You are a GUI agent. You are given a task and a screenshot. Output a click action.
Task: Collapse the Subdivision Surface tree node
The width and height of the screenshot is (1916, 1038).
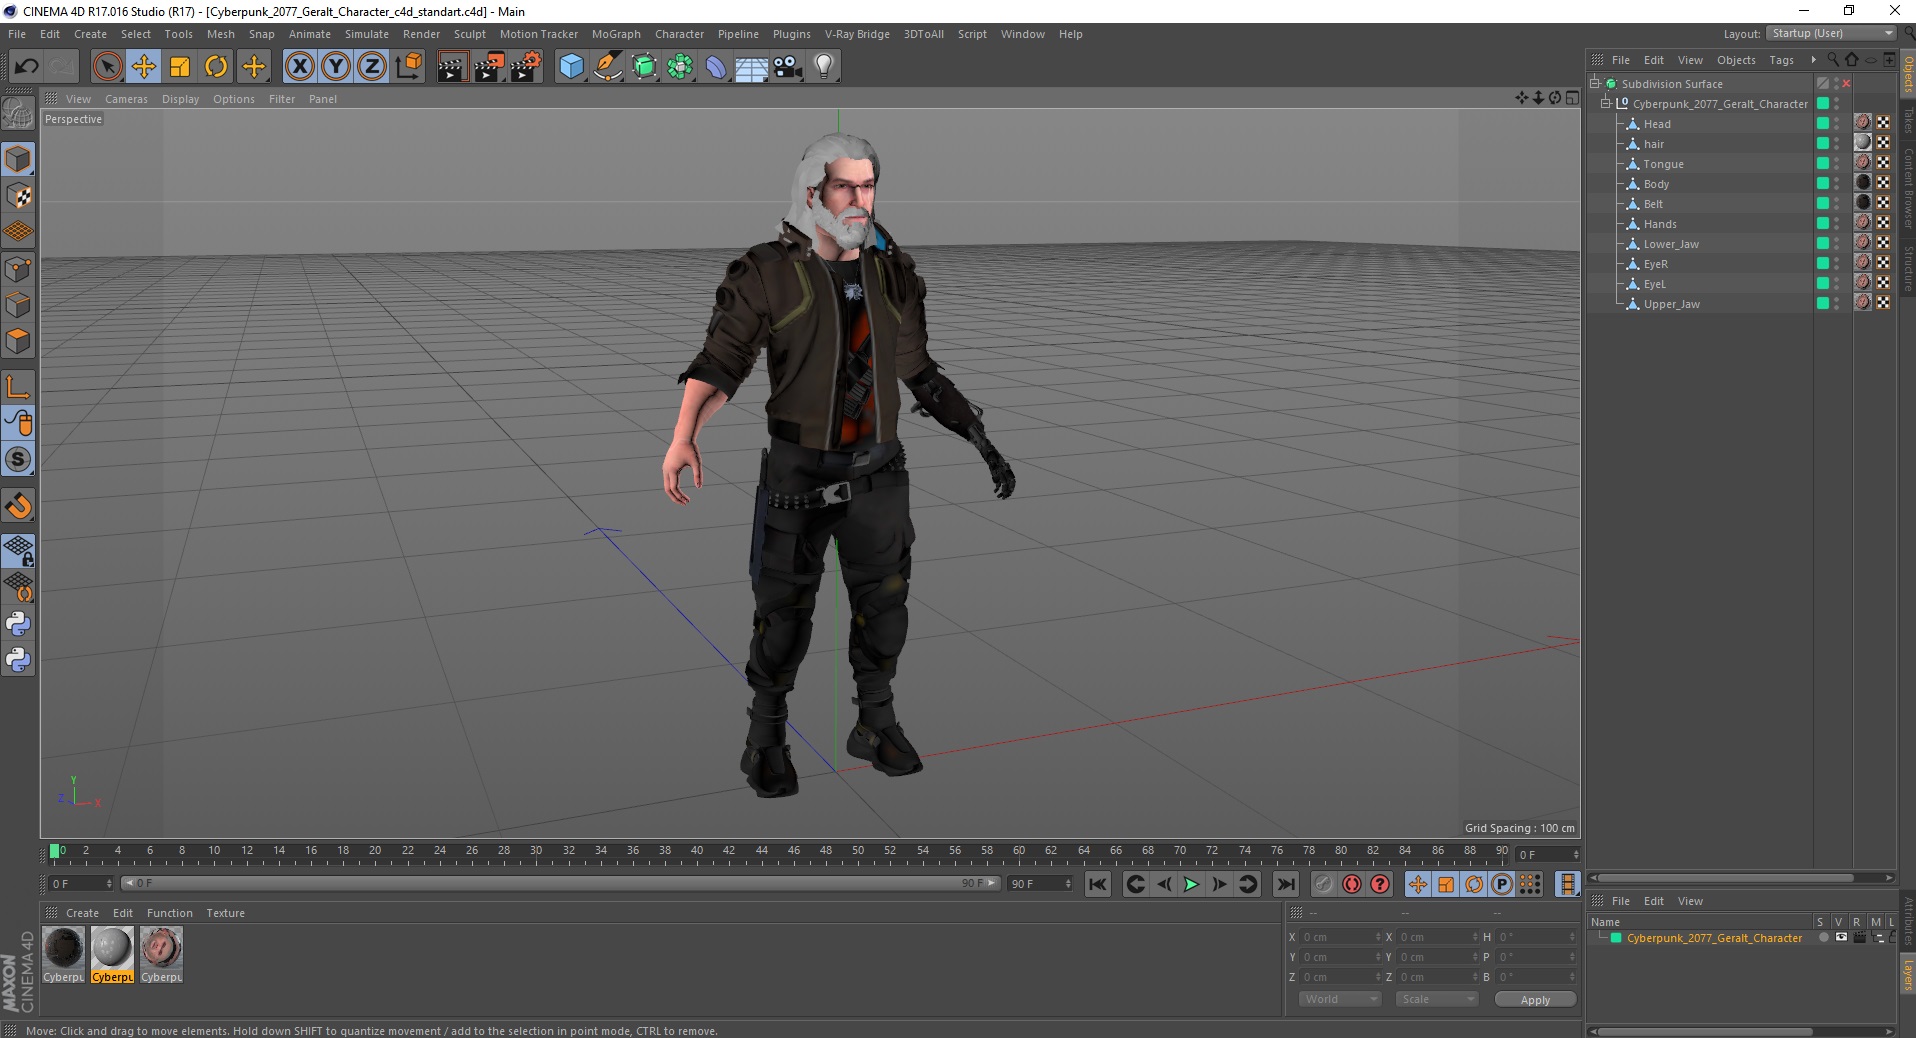(1596, 84)
